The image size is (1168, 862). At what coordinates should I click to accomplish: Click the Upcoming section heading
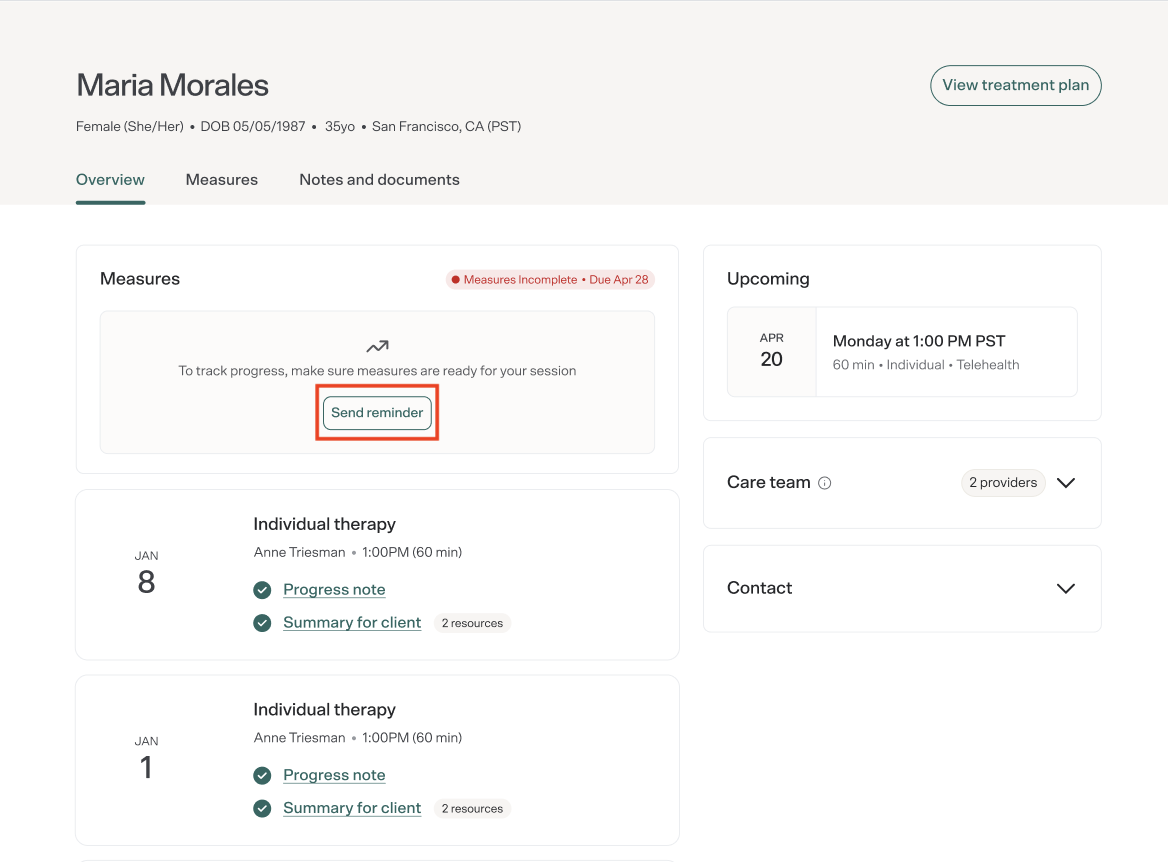(x=768, y=279)
